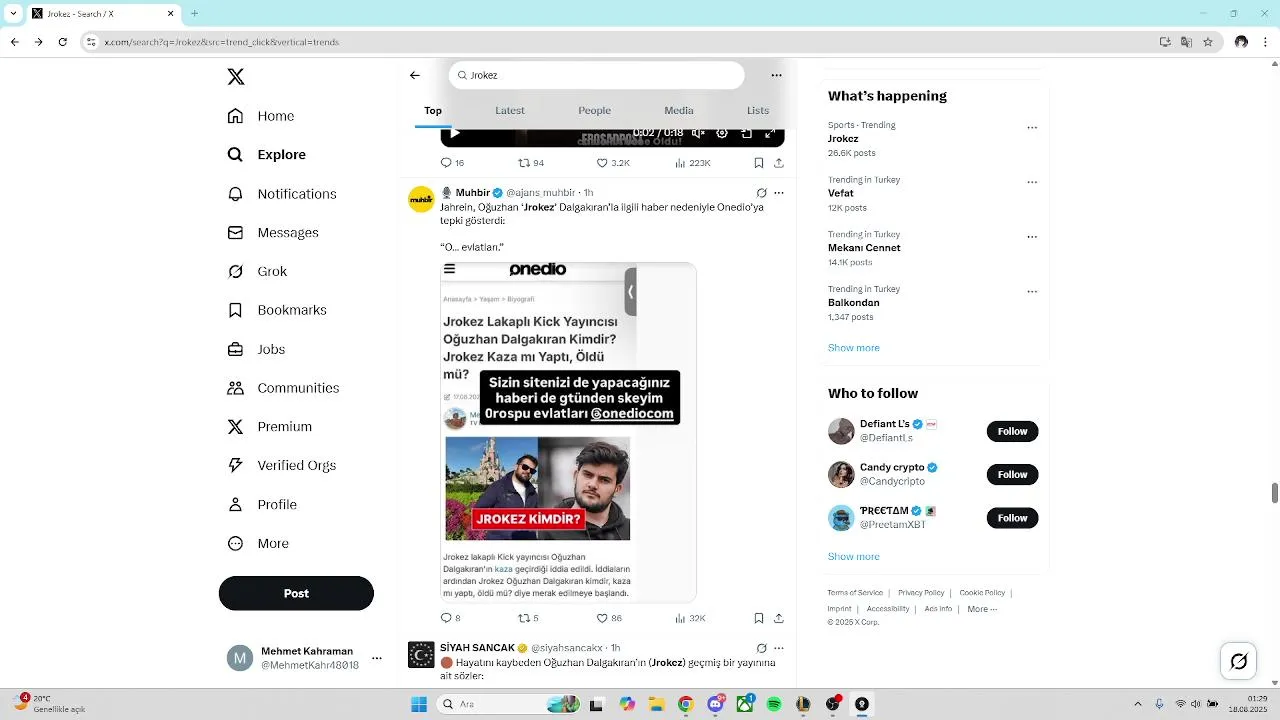Open account menu for Mehmet Kahraman
1280x720 pixels.
(305, 658)
